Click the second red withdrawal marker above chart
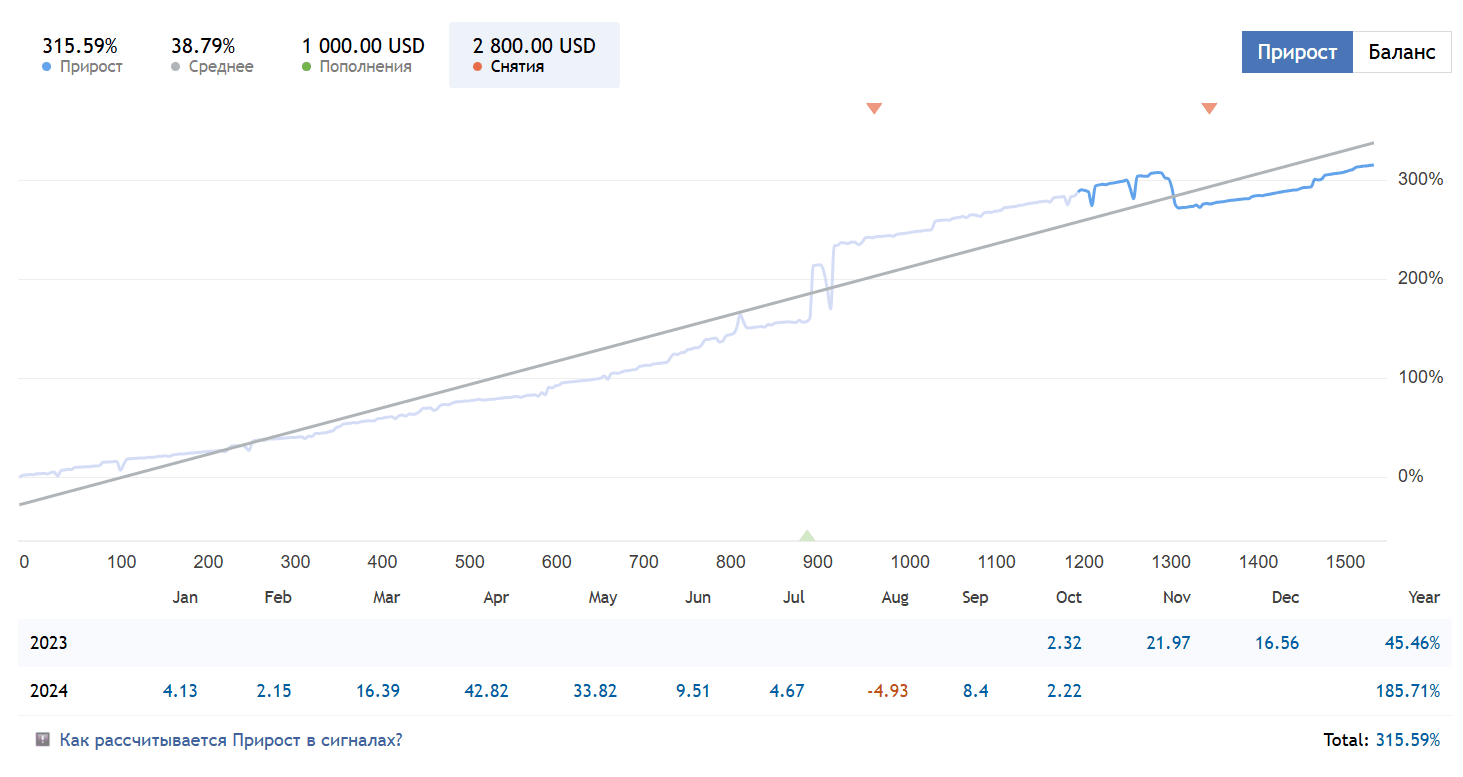1463x777 pixels. point(1209,108)
